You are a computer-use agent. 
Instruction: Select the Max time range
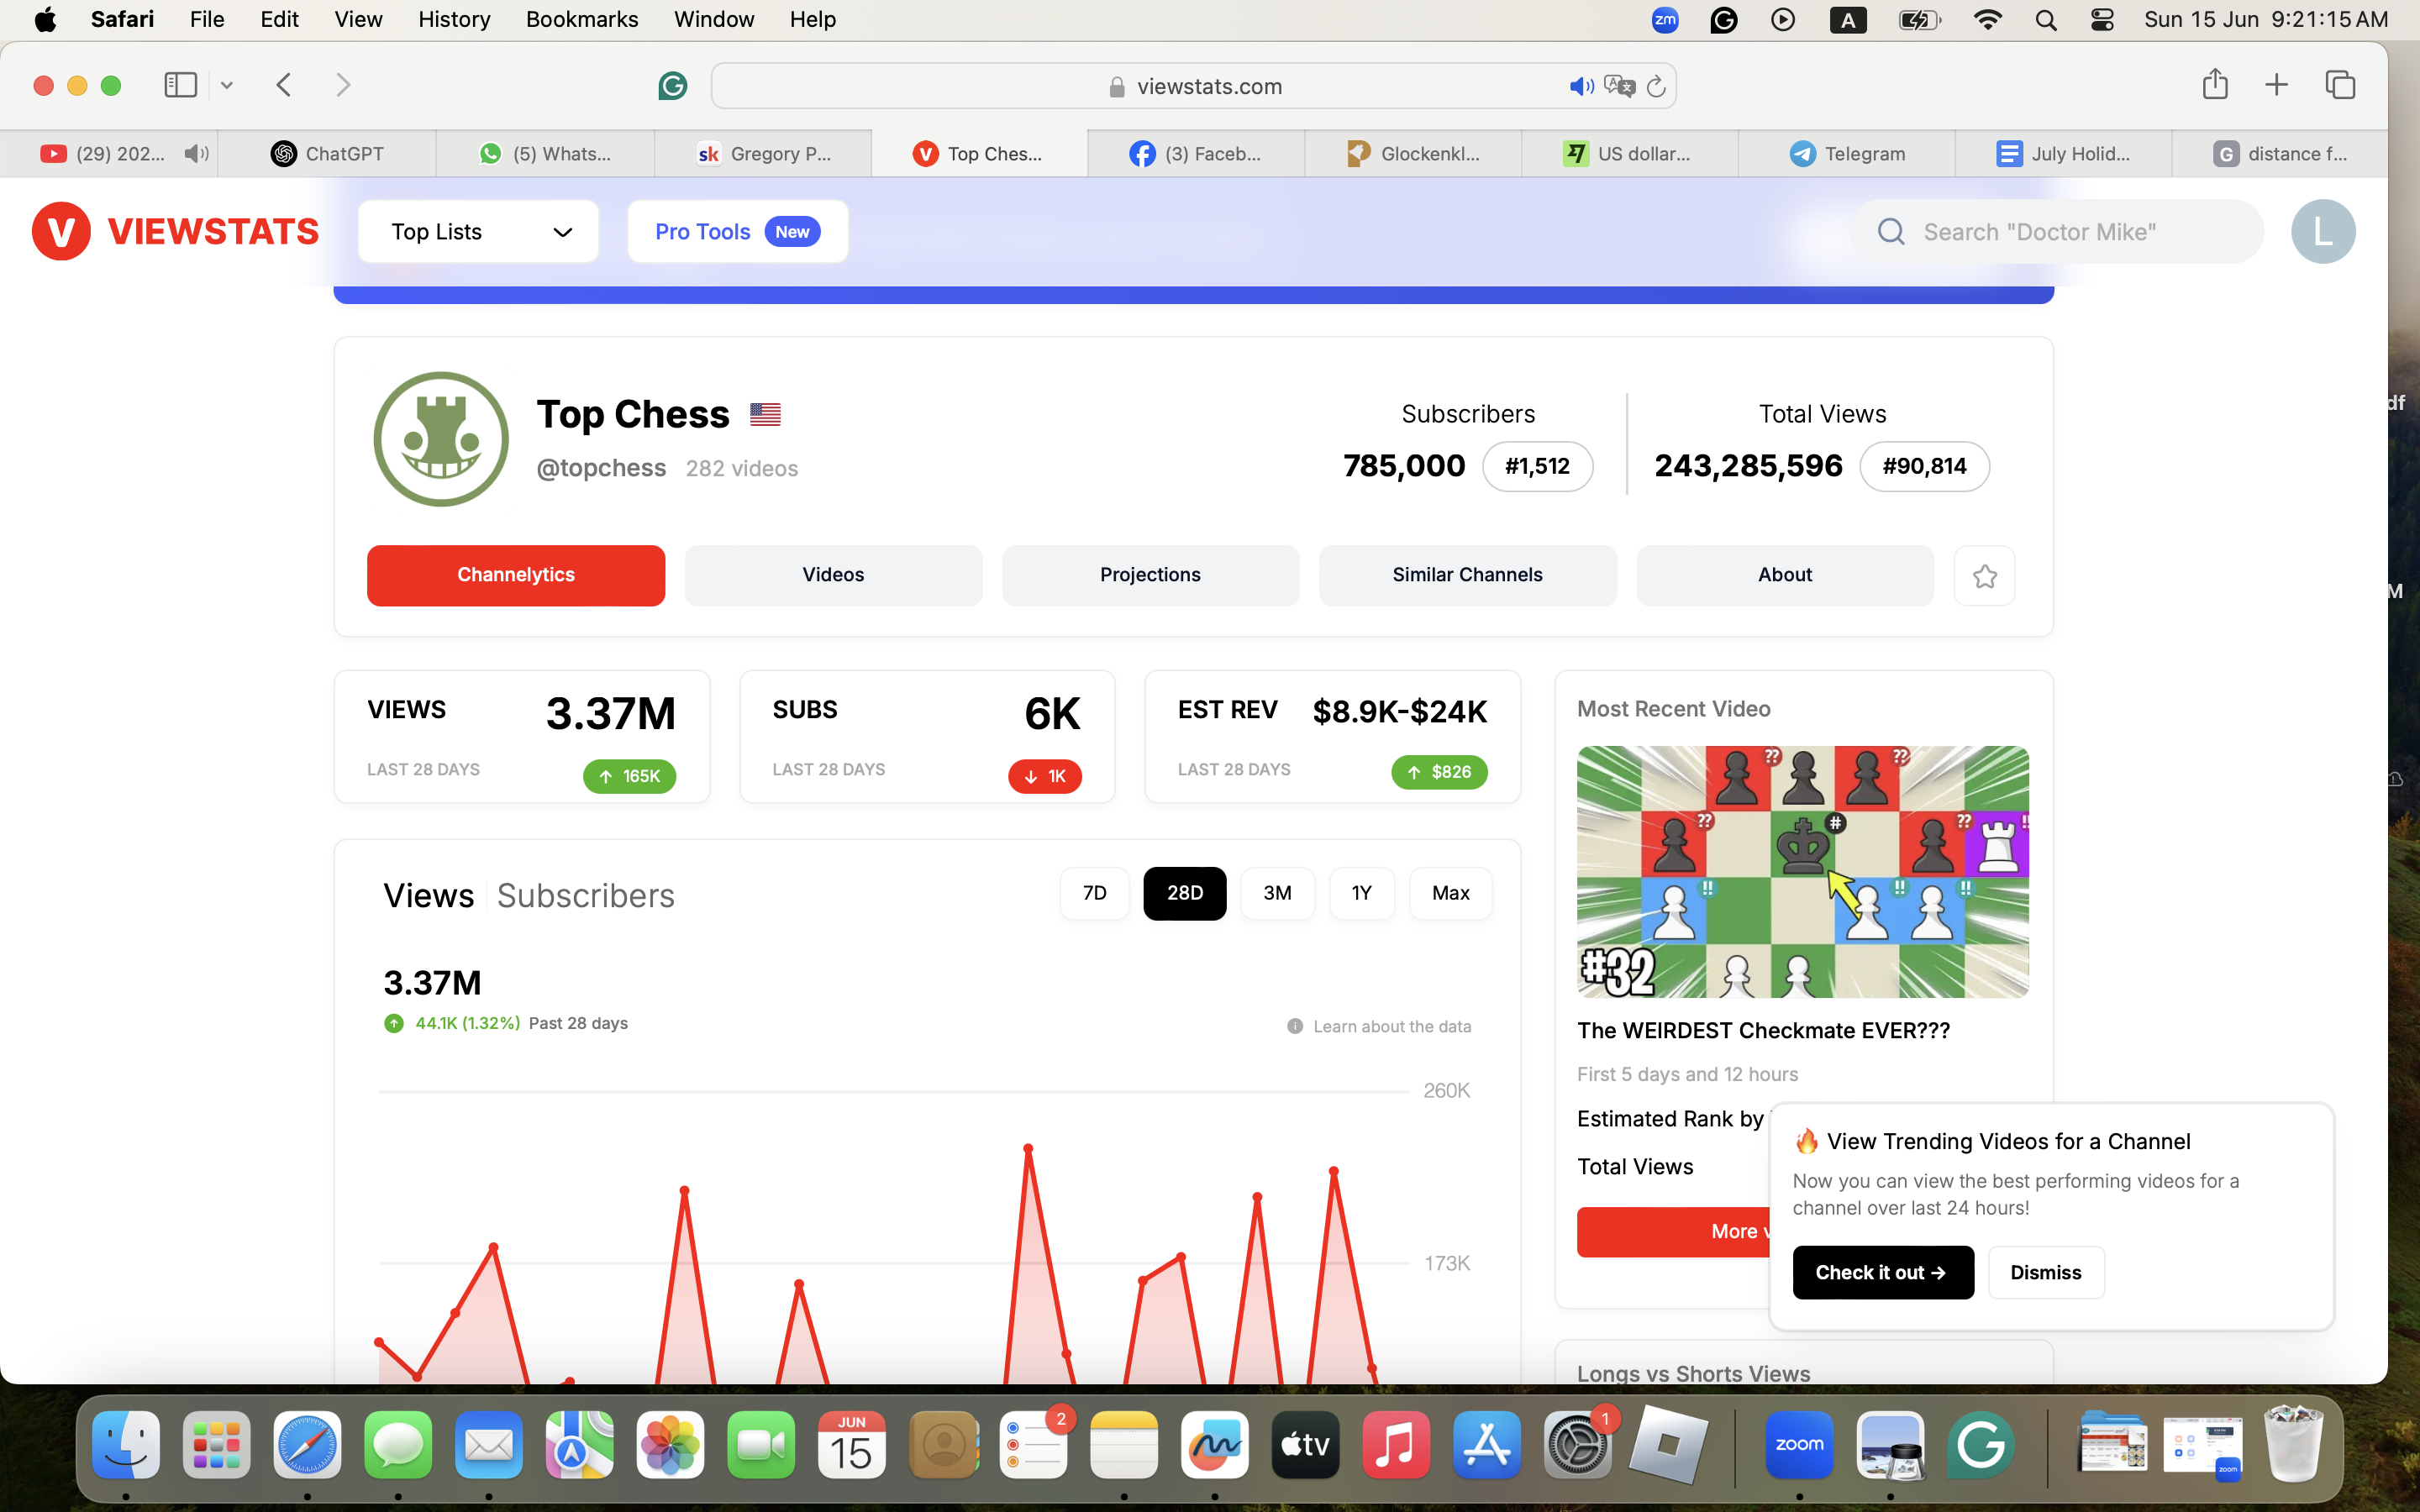(1450, 892)
